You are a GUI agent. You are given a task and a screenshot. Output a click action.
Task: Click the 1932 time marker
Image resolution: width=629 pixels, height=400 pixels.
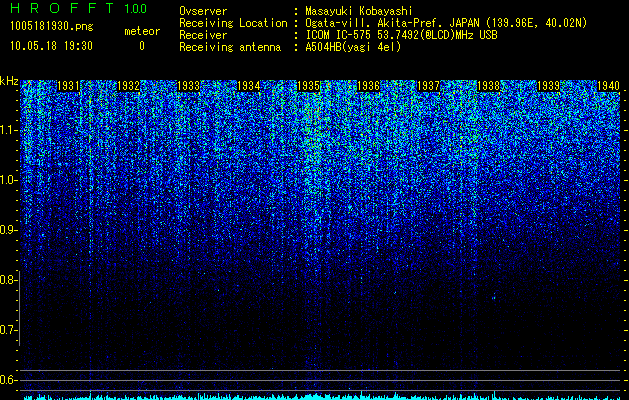point(128,86)
